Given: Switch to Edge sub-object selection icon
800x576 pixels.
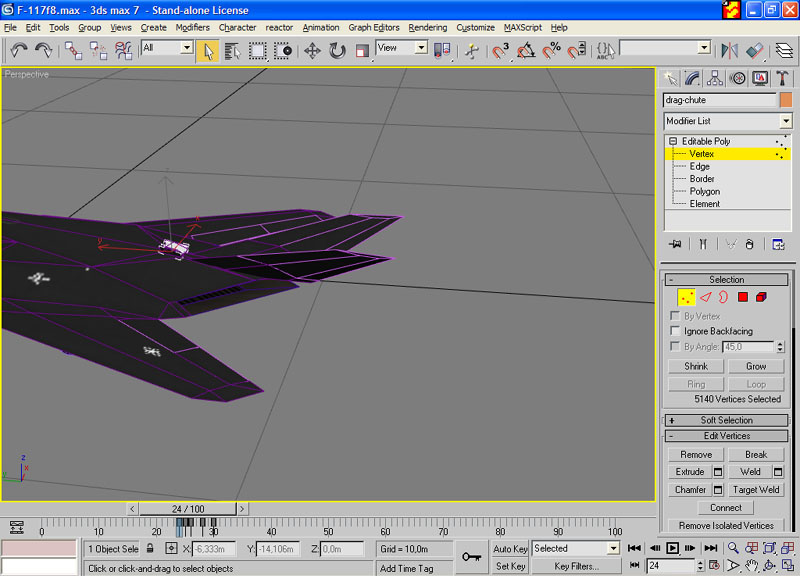Looking at the screenshot, I should pyautogui.click(x=705, y=297).
